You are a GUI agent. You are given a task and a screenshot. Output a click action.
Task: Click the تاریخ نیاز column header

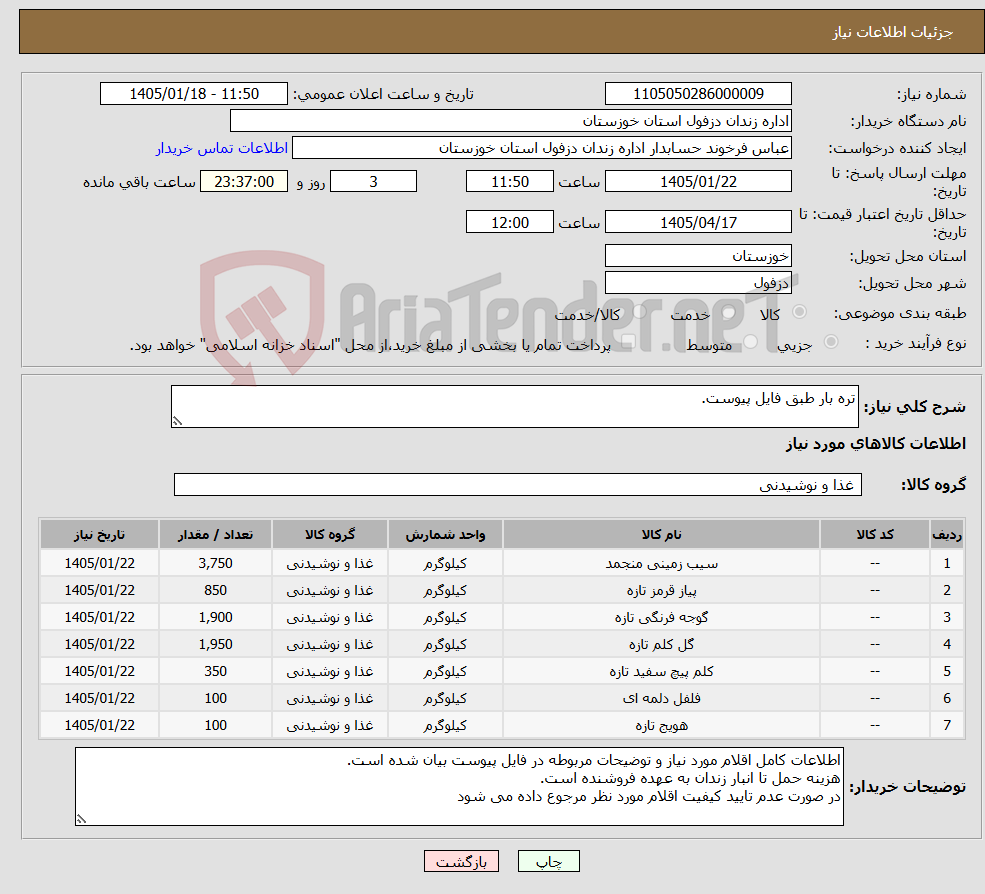[99, 534]
